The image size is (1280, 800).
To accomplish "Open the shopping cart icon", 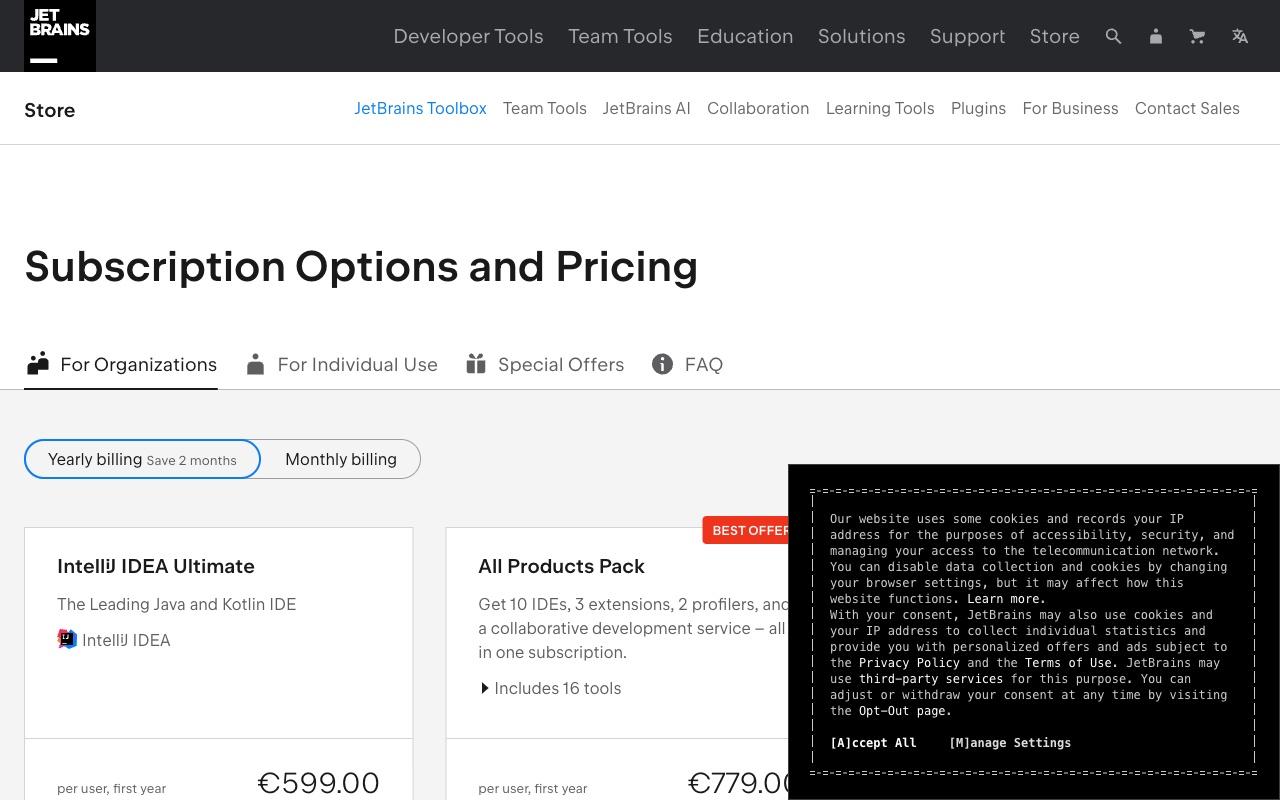I will click(1197, 36).
